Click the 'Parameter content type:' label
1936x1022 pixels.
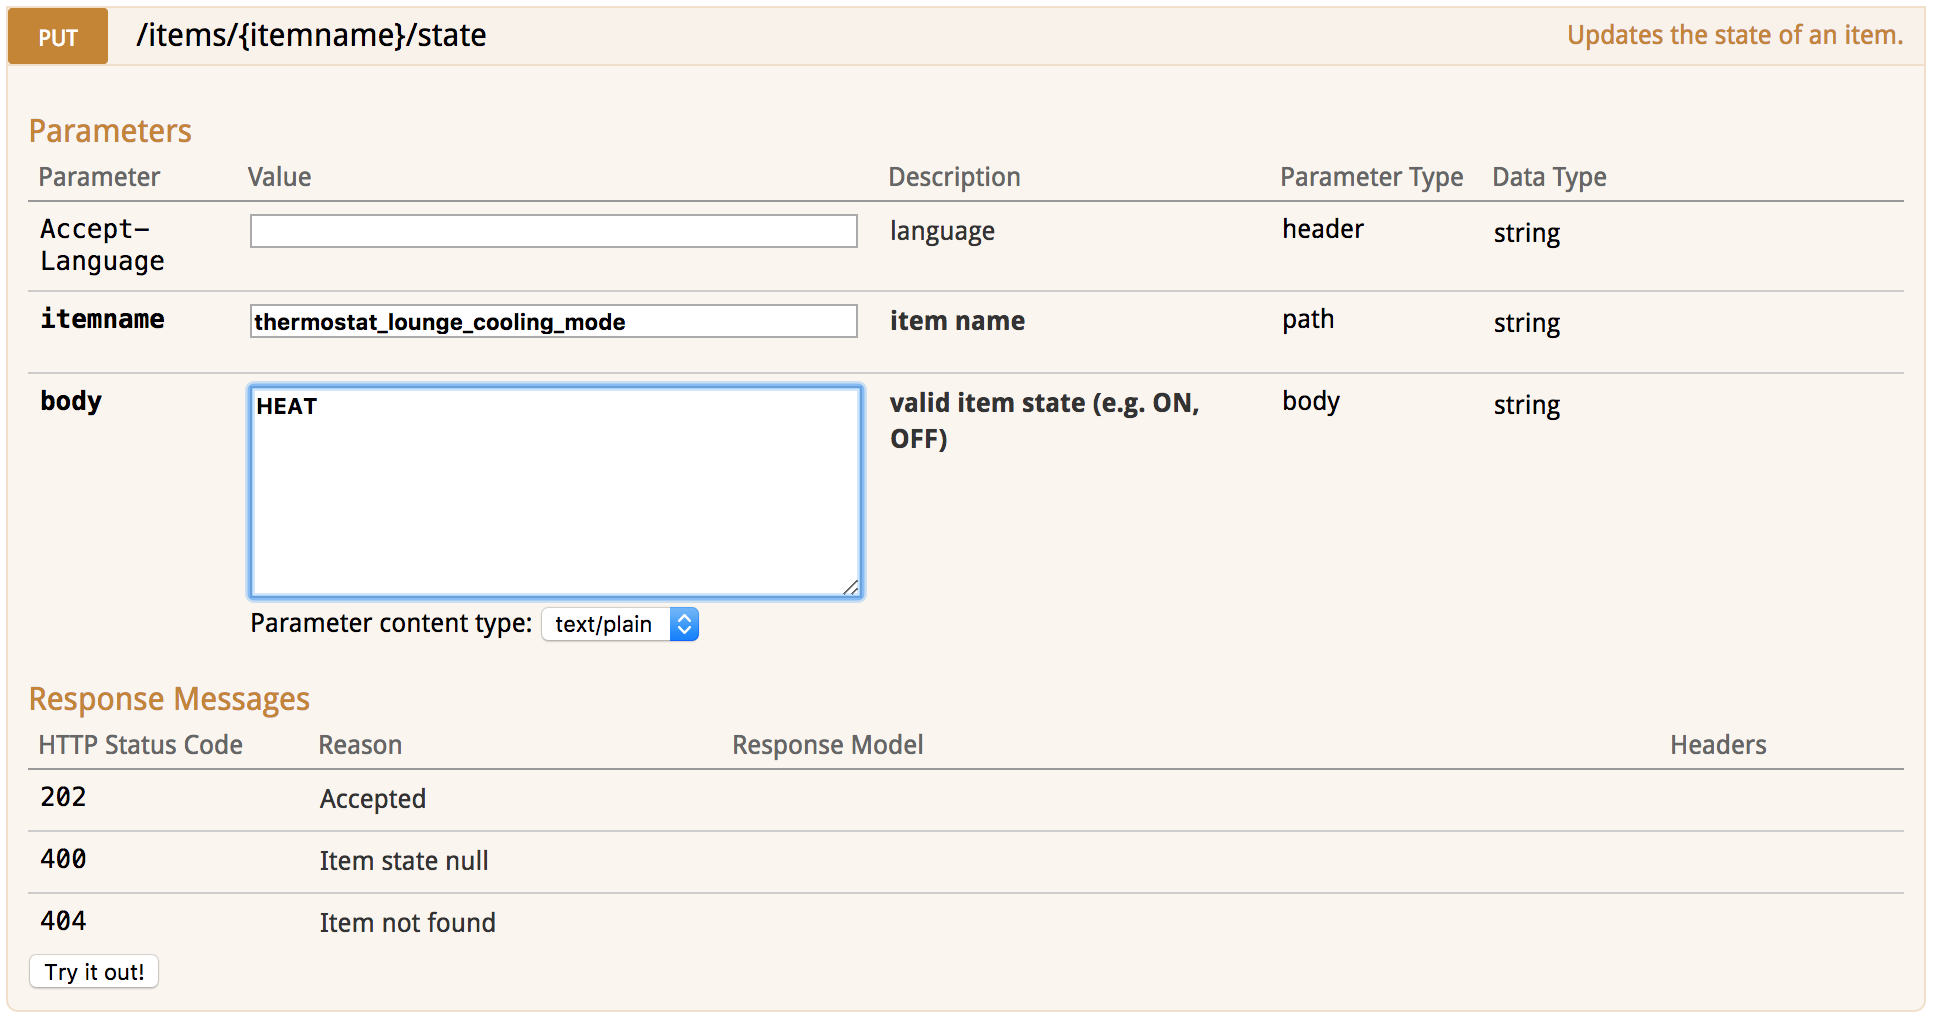(391, 624)
